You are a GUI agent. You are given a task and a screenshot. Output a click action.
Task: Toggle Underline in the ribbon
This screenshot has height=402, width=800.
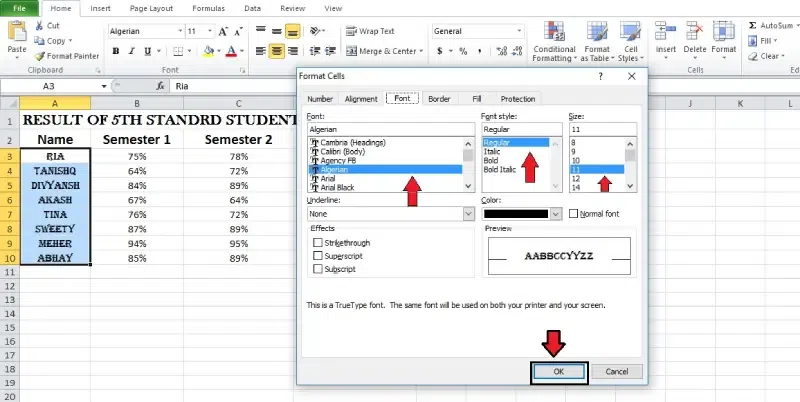click(x=147, y=51)
